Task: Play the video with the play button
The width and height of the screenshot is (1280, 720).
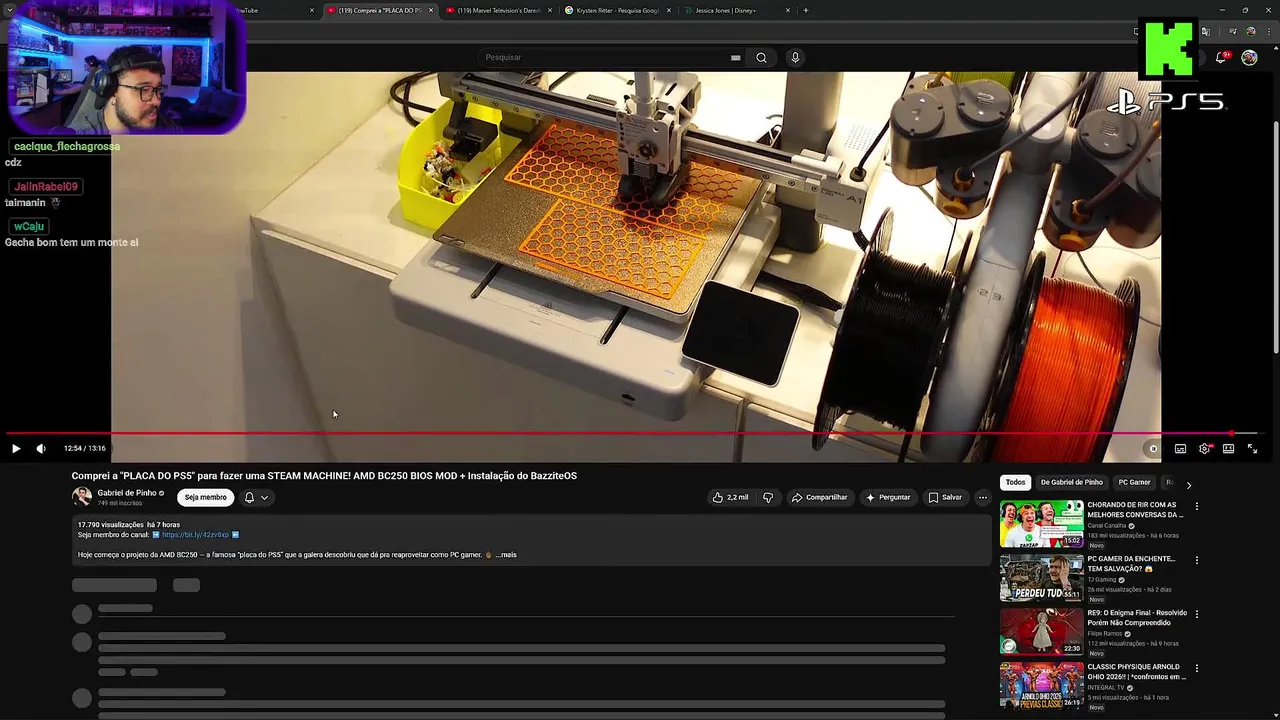Action: tap(16, 449)
